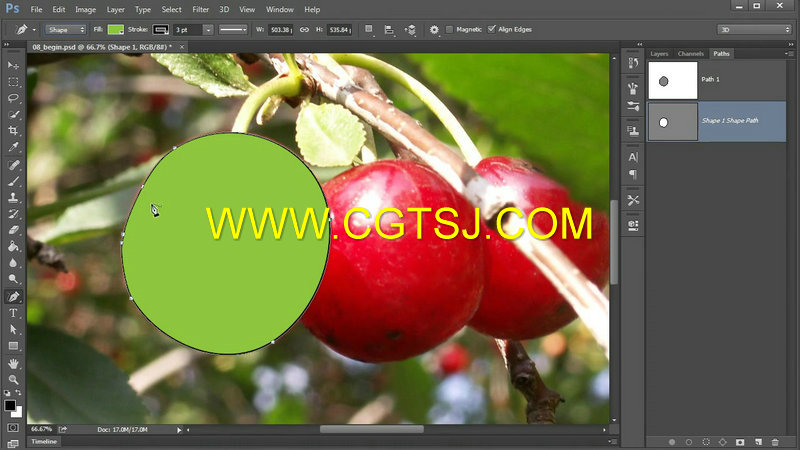Open the Brush Presets panel icon

633,88
